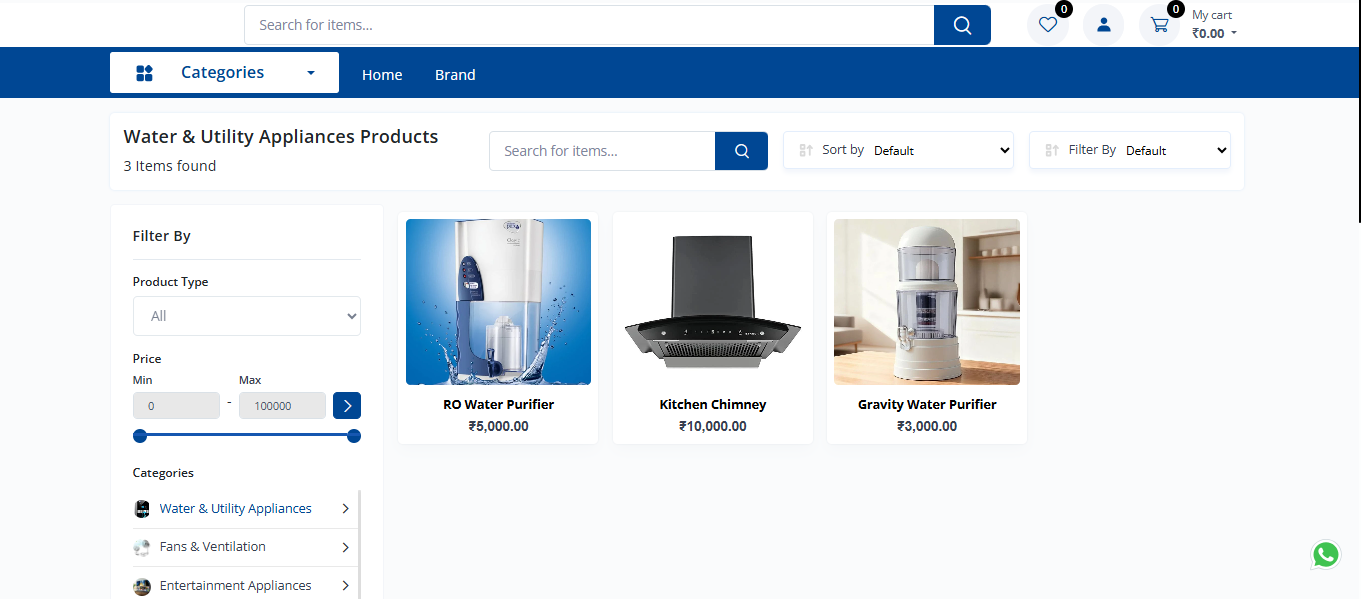Click the product list search magnifier button
This screenshot has width=1361, height=599.
[741, 151]
